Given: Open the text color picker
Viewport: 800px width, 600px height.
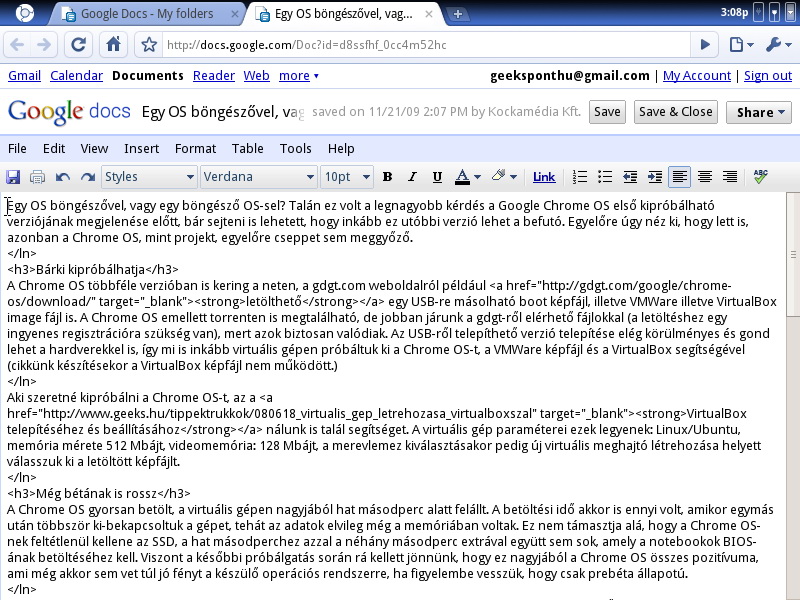Looking at the screenshot, I should tap(465, 177).
